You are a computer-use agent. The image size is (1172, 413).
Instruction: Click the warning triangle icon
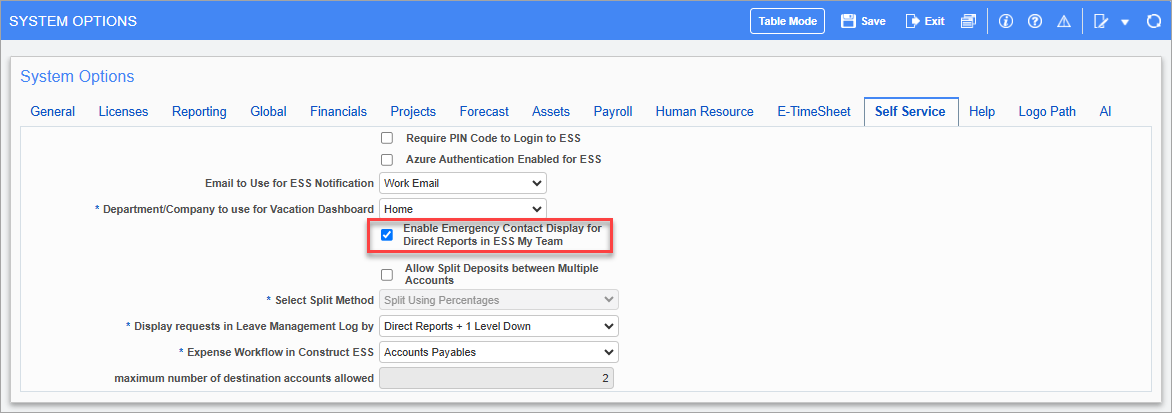(1064, 21)
